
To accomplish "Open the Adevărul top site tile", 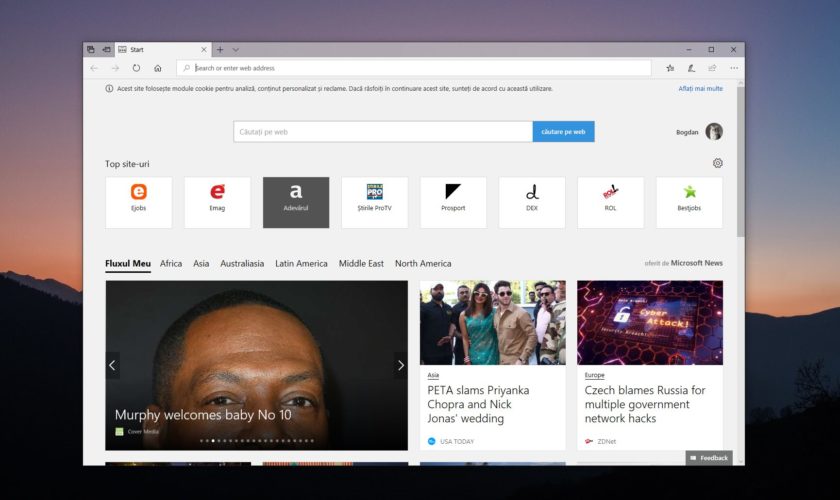I will (295, 202).
